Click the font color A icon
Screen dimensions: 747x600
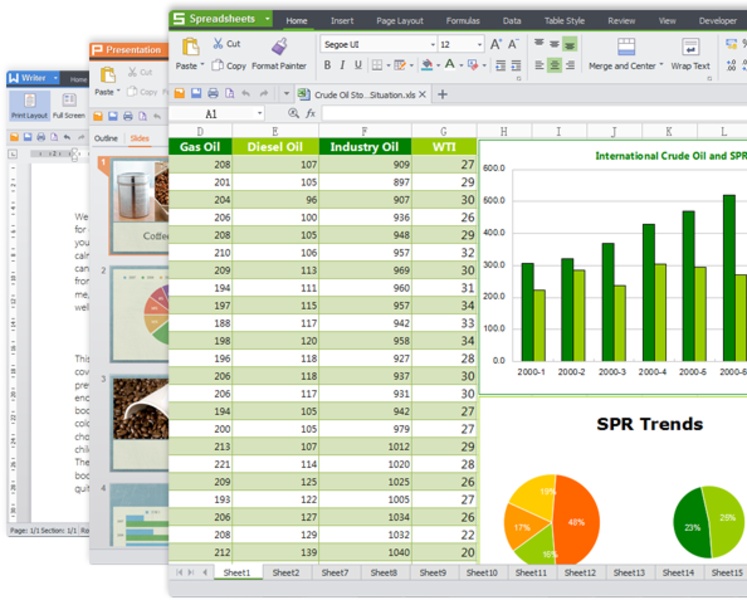pyautogui.click(x=449, y=64)
